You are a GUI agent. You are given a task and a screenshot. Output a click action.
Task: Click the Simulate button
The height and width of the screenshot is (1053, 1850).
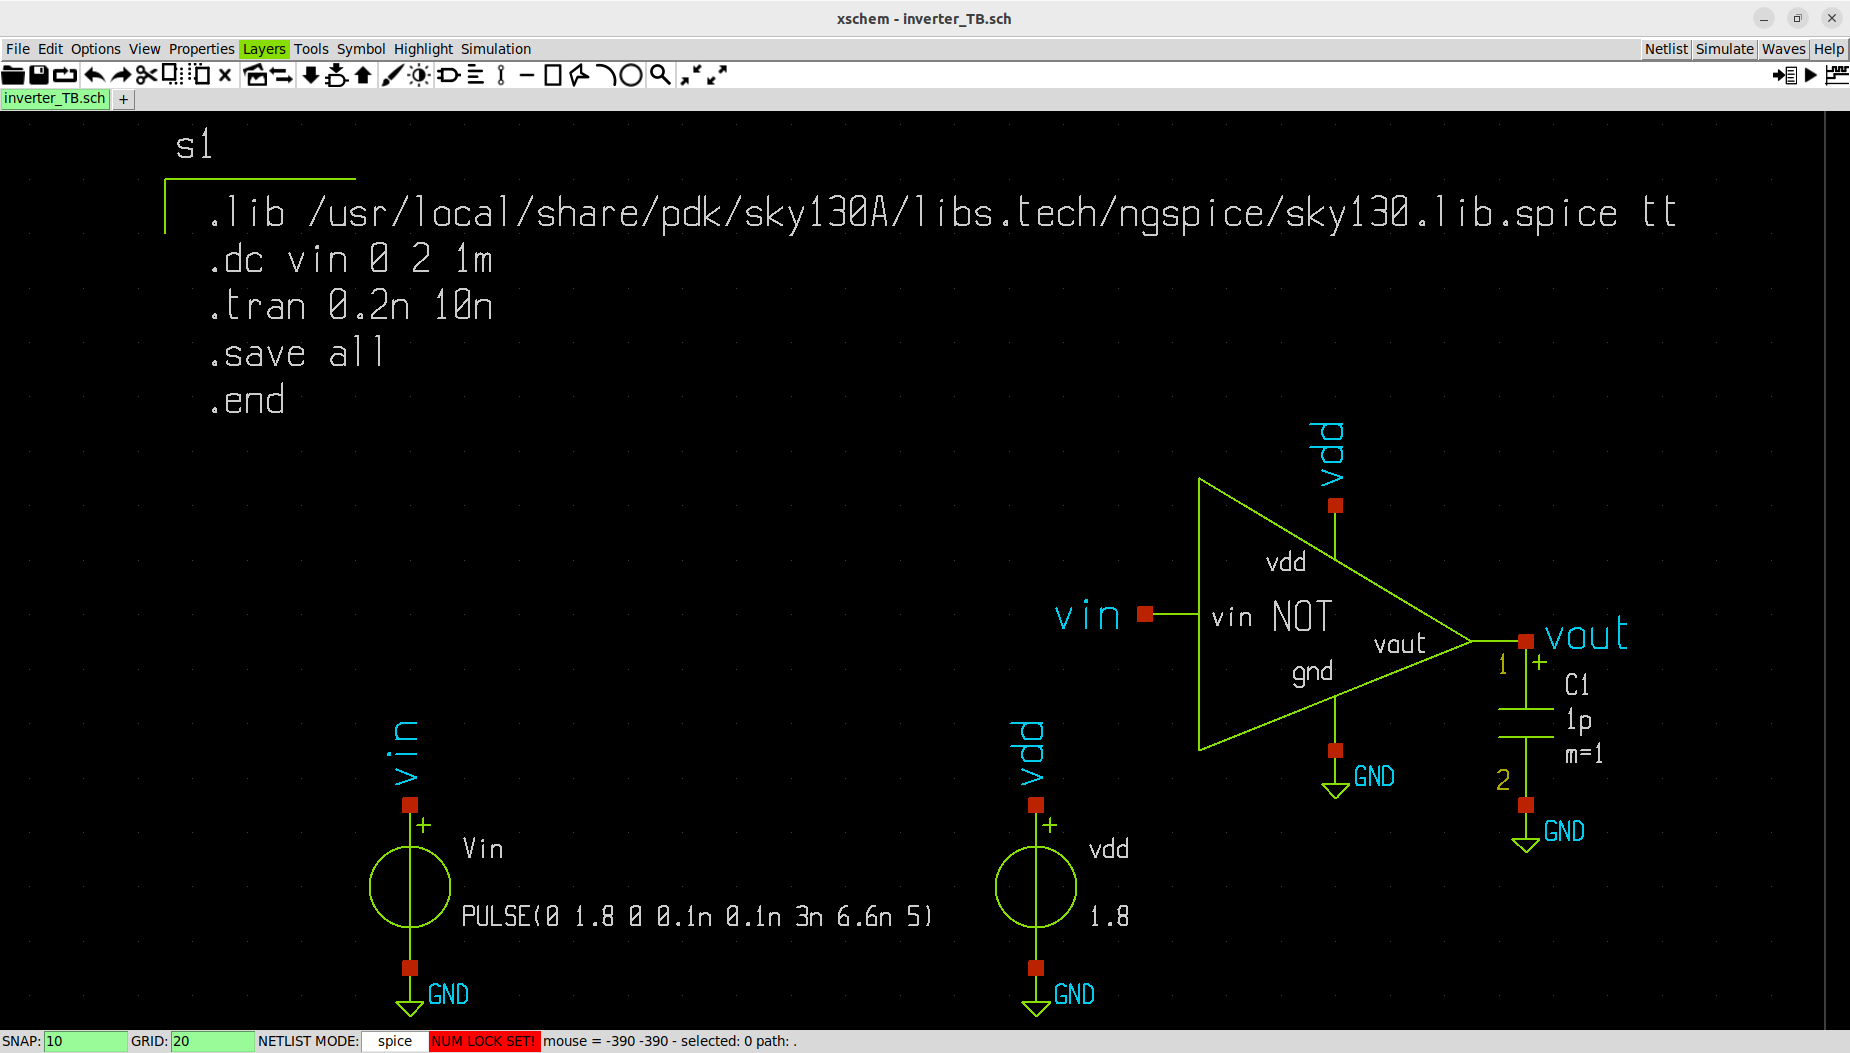[x=1725, y=48]
